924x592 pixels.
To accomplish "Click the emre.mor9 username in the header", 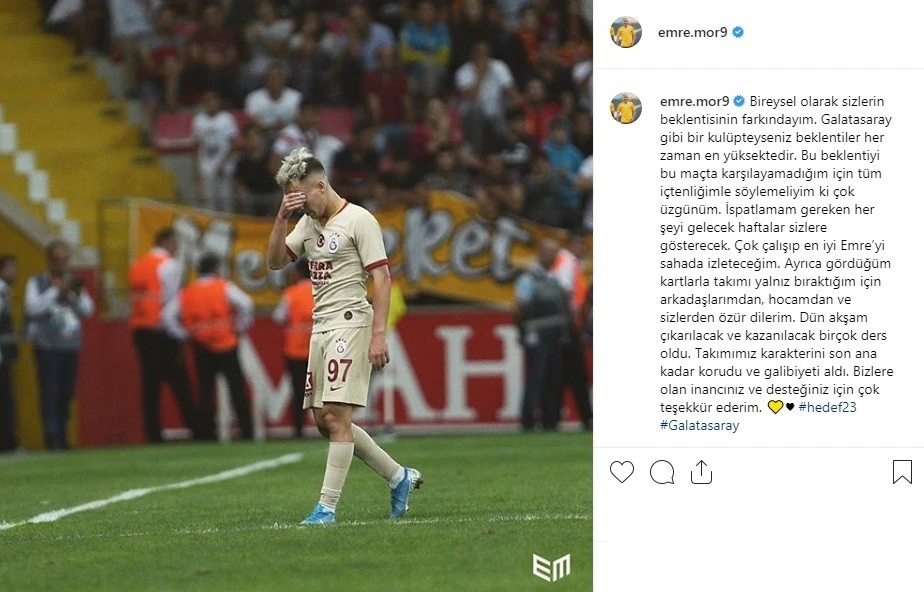I will (693, 32).
